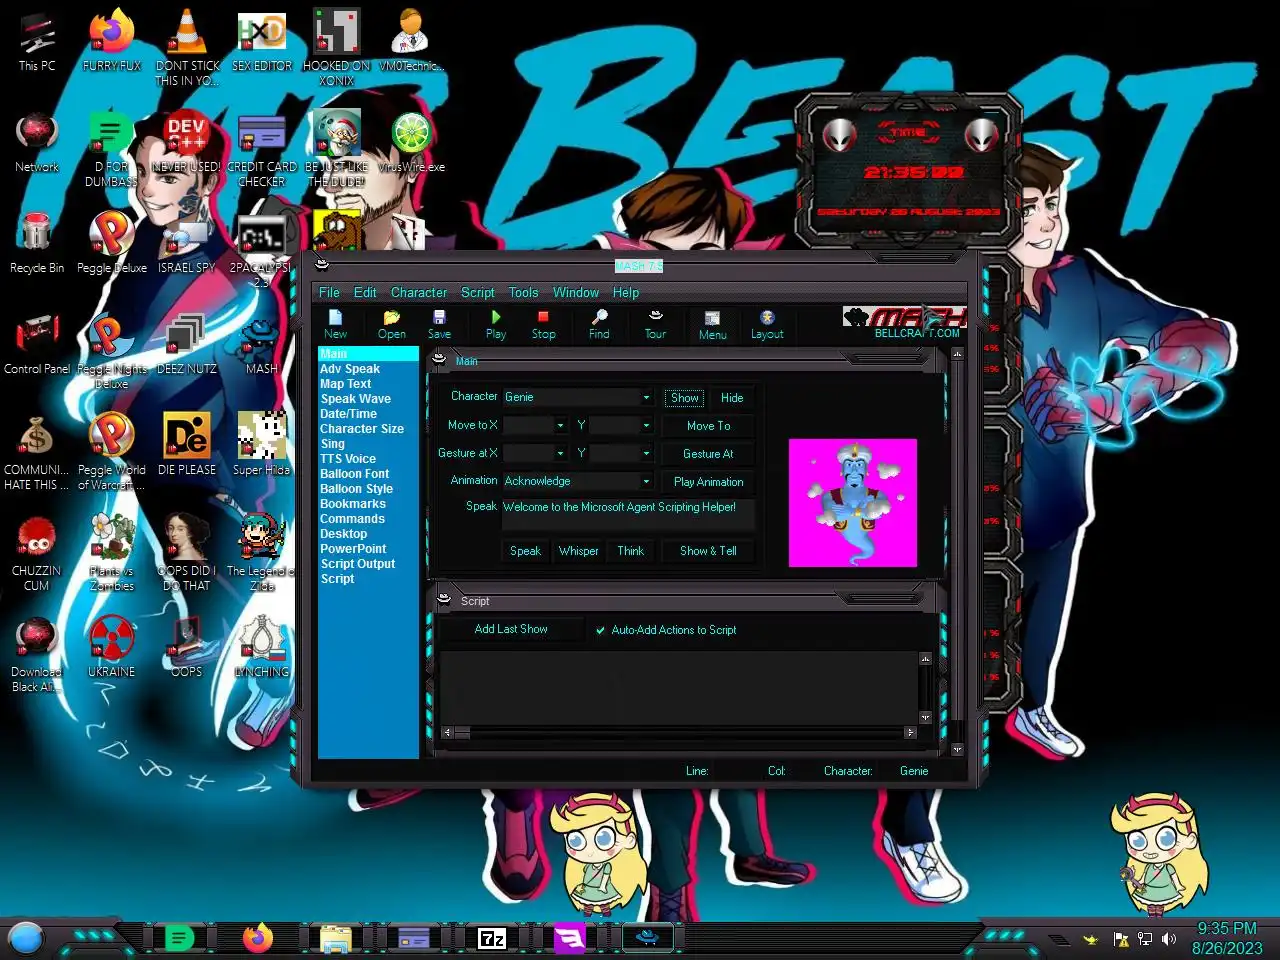
Task: Click the Find magnifier toolbar icon
Action: pos(599,325)
